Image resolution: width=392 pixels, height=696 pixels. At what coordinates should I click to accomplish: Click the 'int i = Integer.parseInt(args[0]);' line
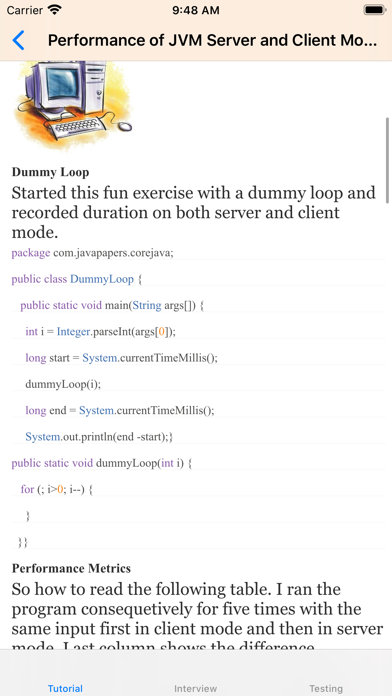[x=100, y=332]
